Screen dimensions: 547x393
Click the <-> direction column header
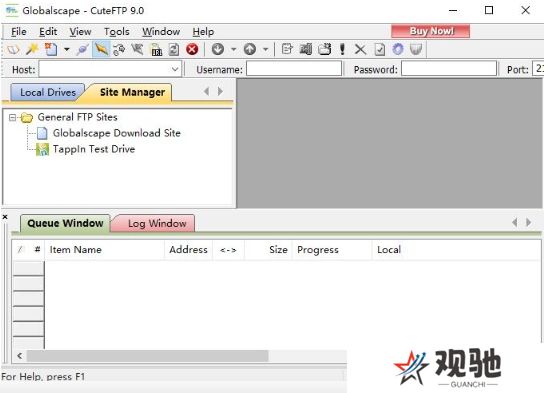click(x=228, y=250)
